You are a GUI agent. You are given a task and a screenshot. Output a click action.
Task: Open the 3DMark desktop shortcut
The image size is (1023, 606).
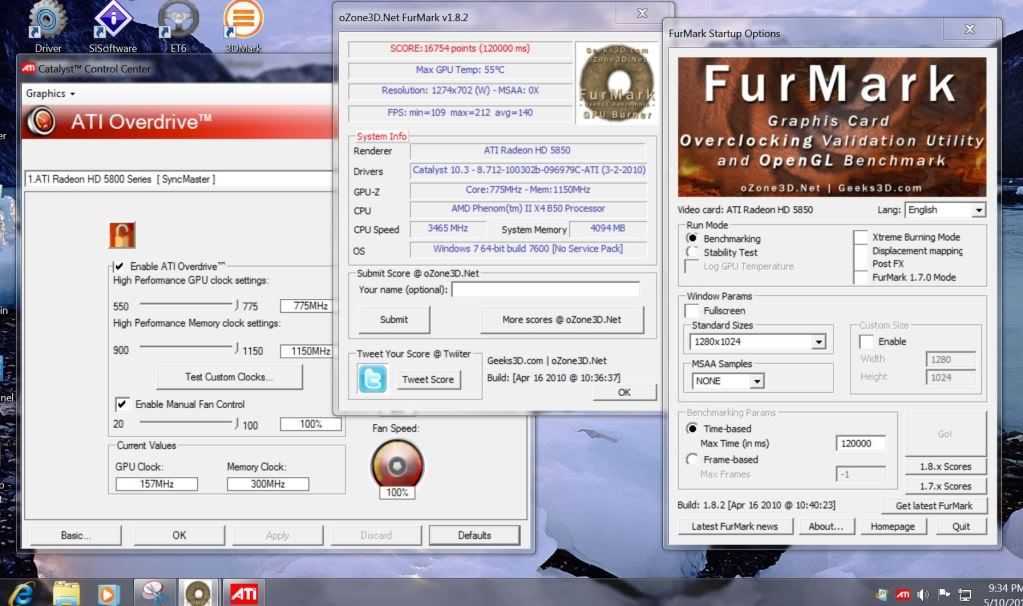pos(243,26)
